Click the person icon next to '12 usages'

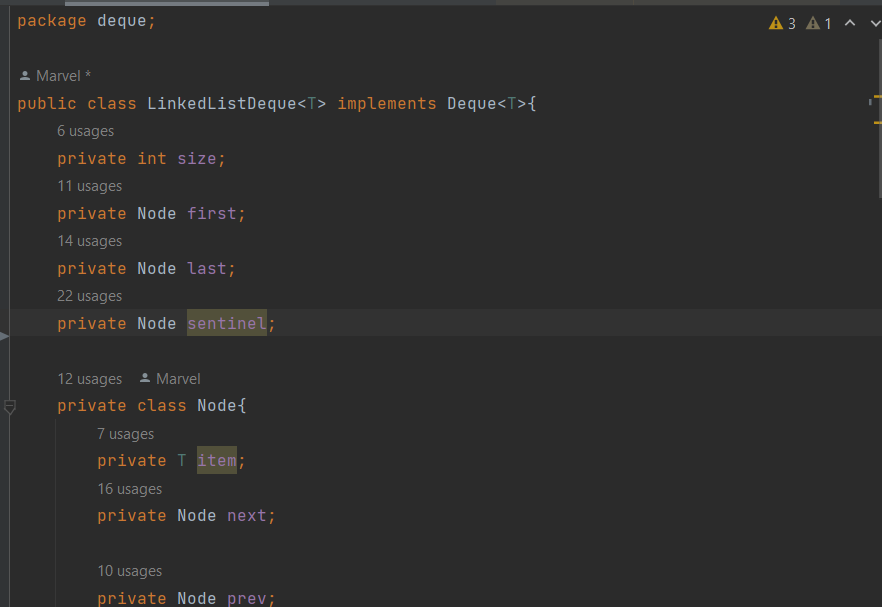pos(145,379)
